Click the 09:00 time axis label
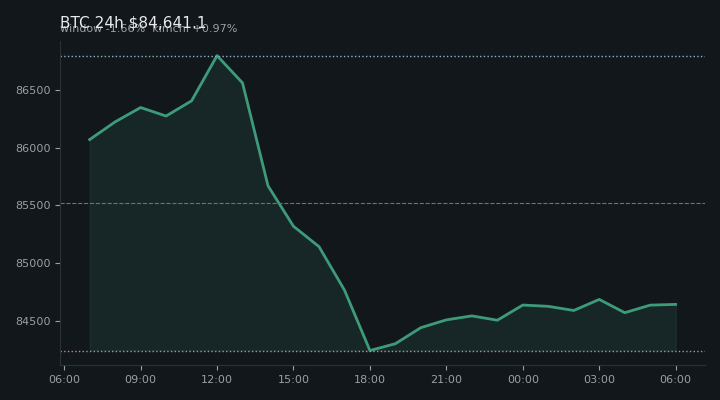 [141, 379]
